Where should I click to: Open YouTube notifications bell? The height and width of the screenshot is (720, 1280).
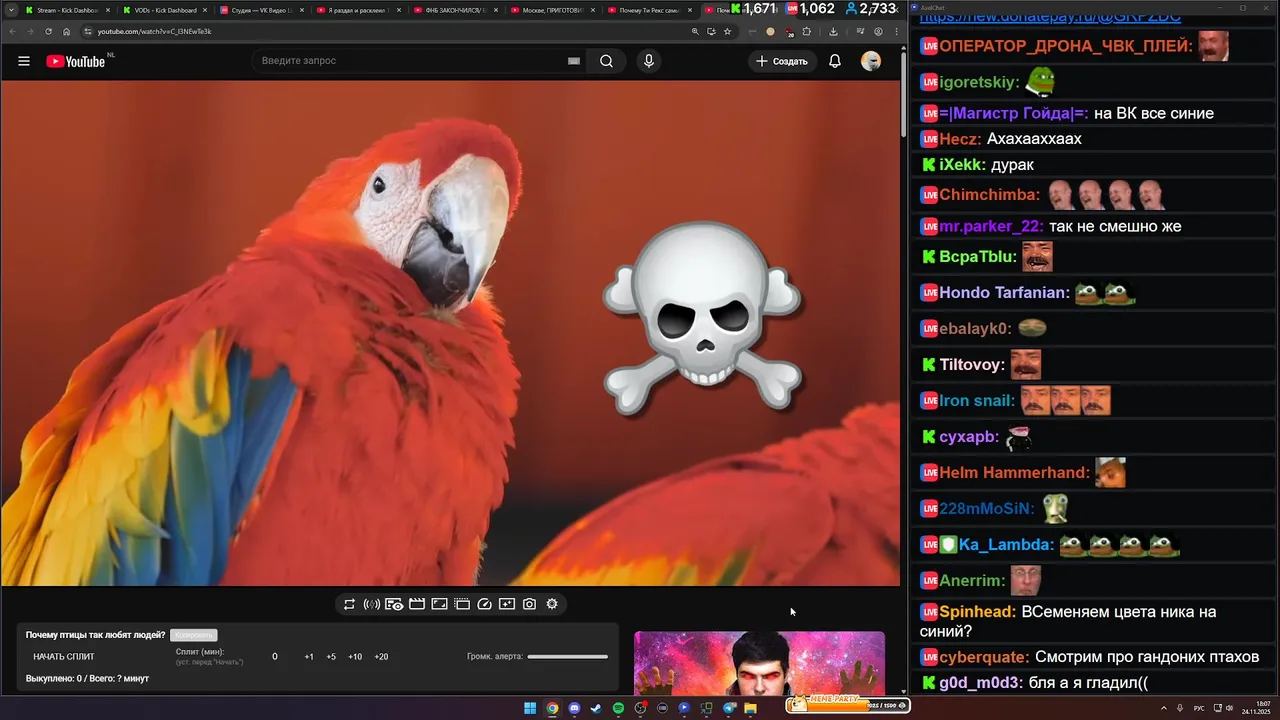[x=835, y=61]
